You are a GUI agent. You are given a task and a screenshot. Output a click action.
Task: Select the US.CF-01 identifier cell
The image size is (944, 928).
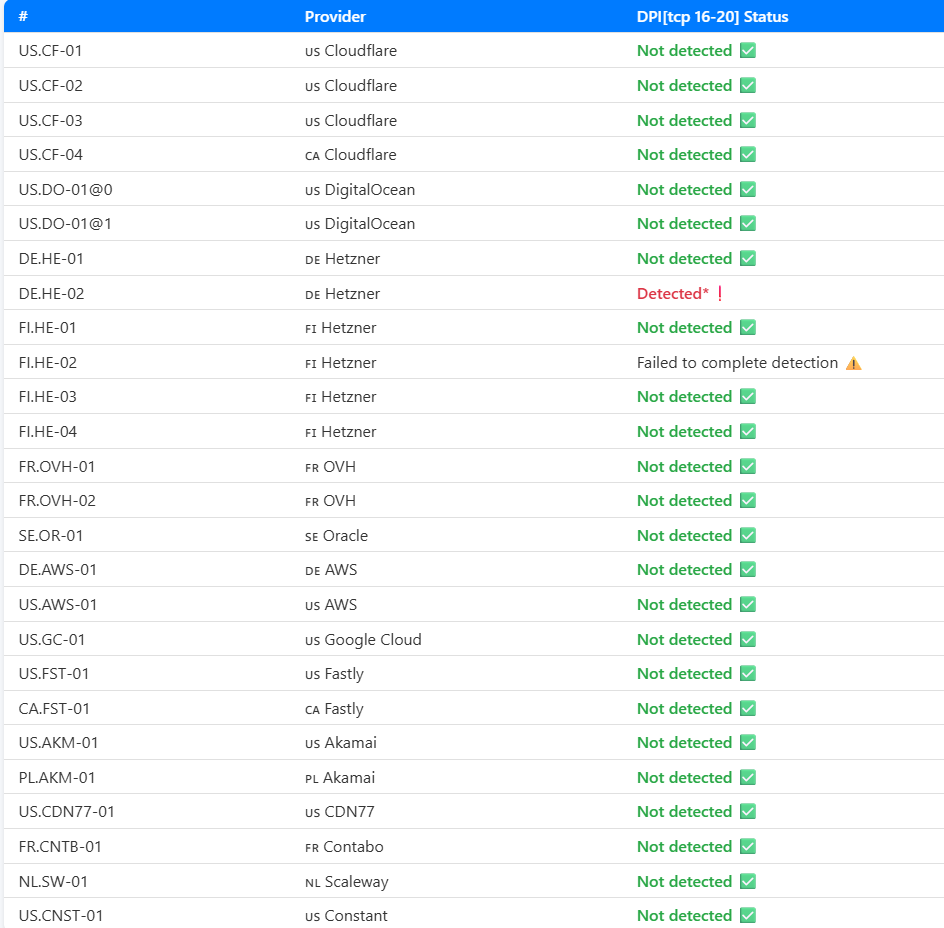50,51
